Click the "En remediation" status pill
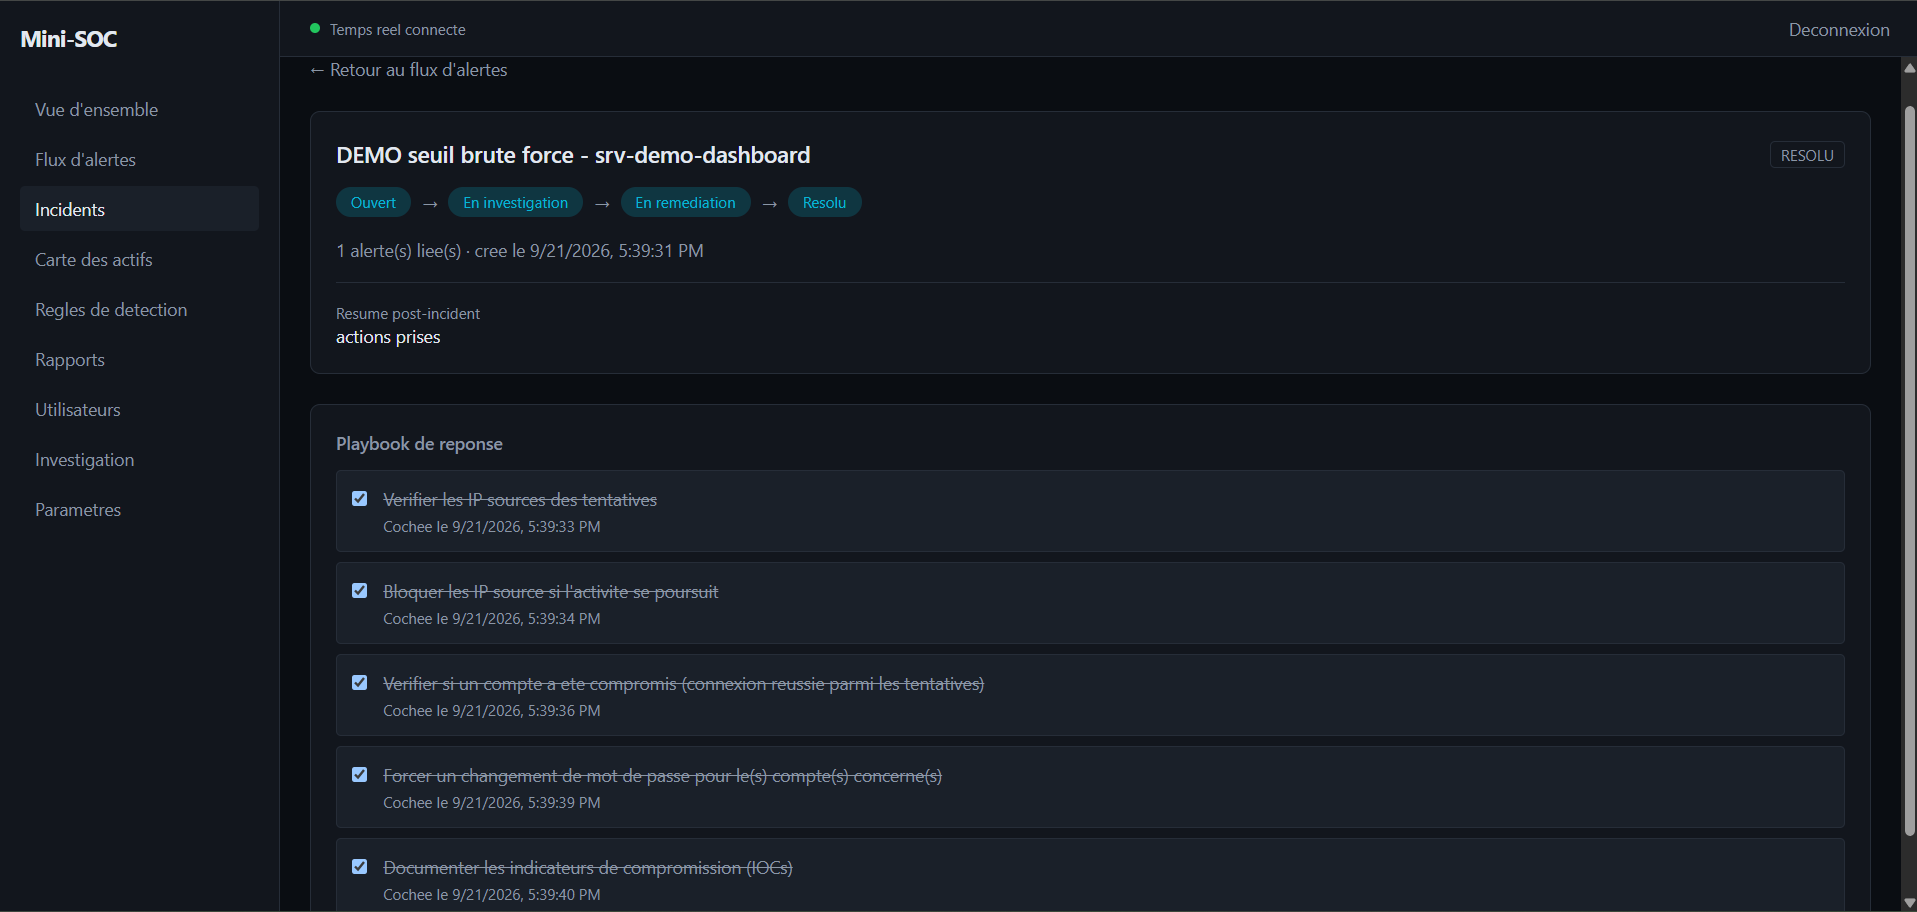Screen dimensions: 1917x912 [x=685, y=203]
